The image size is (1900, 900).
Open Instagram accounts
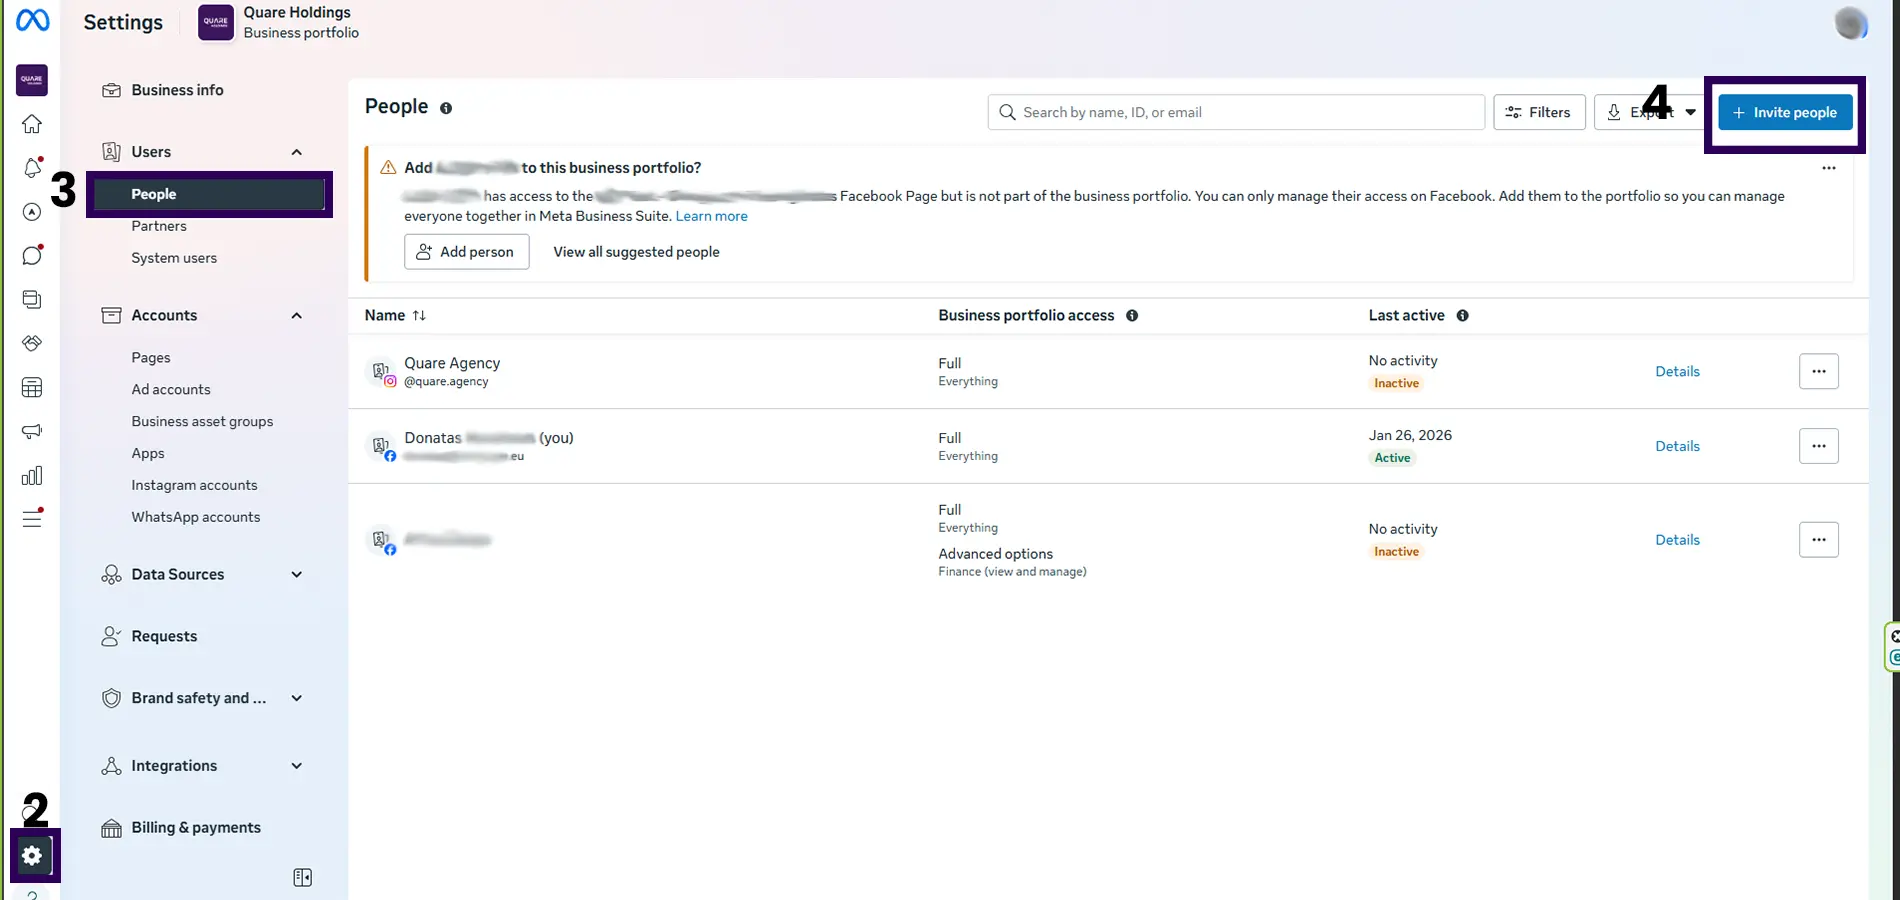coord(194,485)
